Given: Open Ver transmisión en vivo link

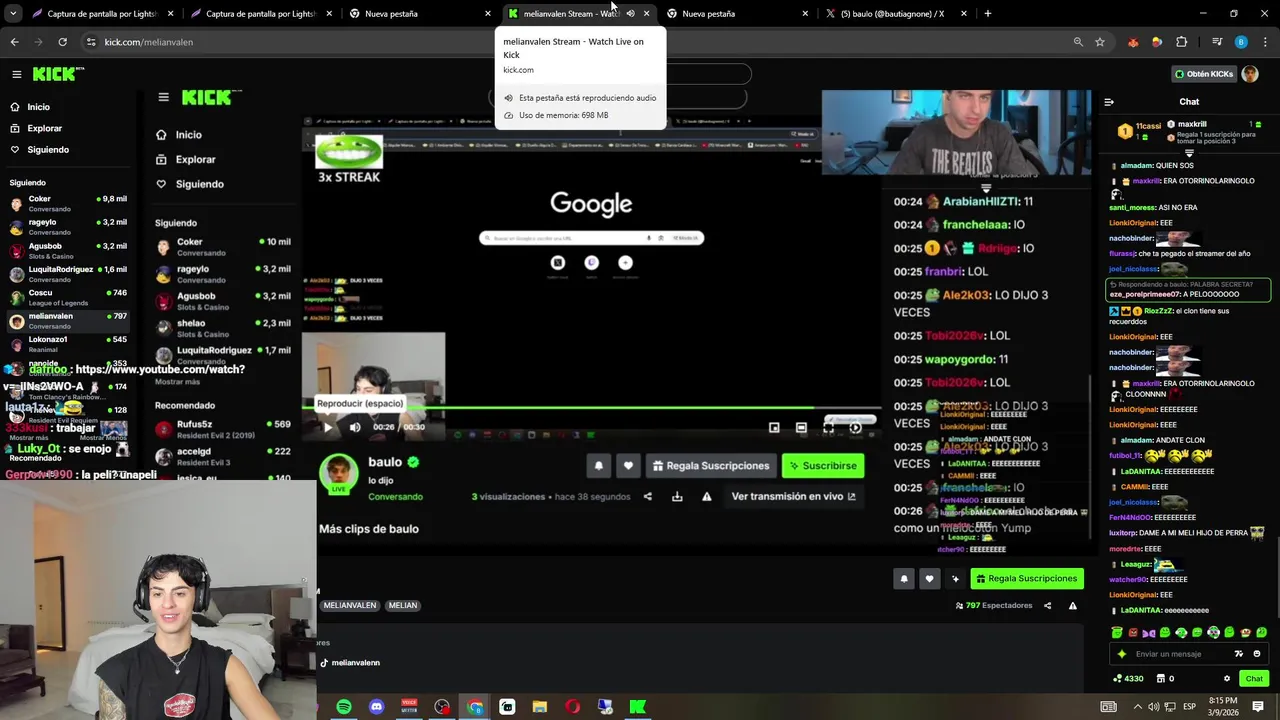Looking at the screenshot, I should pyautogui.click(x=793, y=496).
